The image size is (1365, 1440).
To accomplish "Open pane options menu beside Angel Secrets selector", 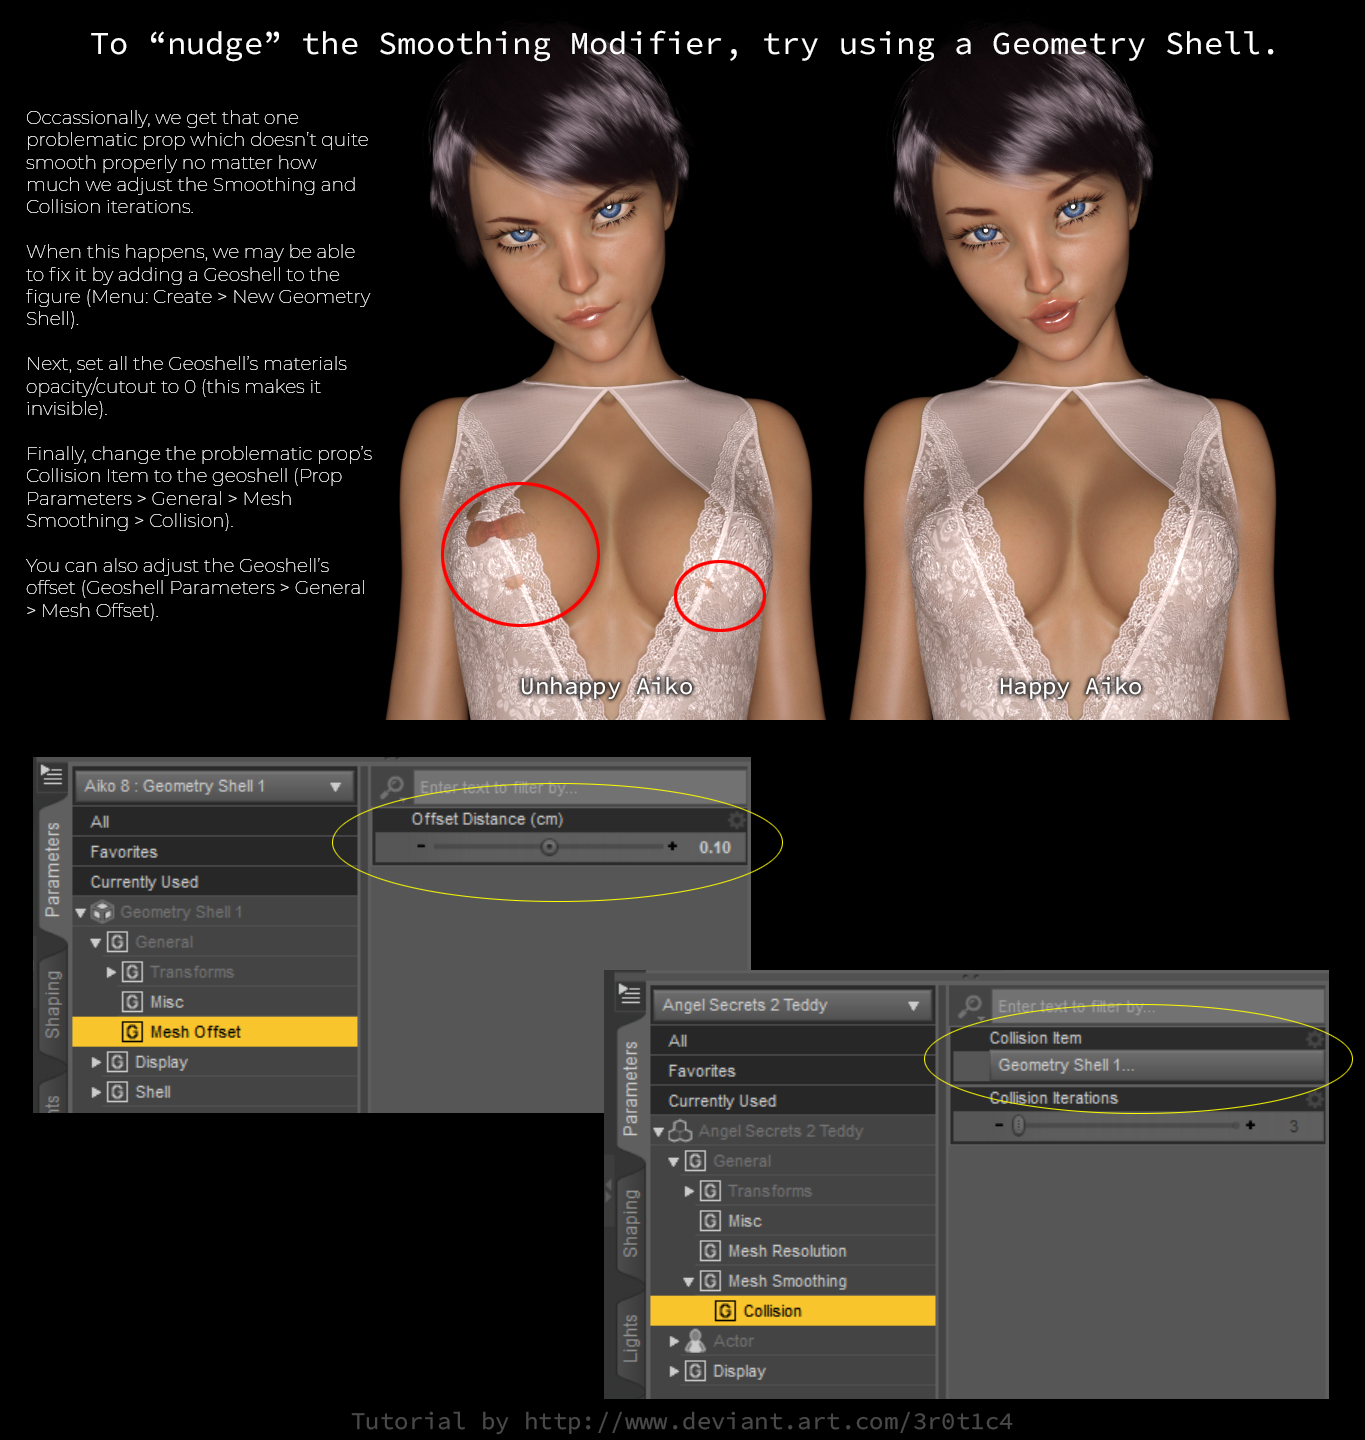I will tap(630, 994).
